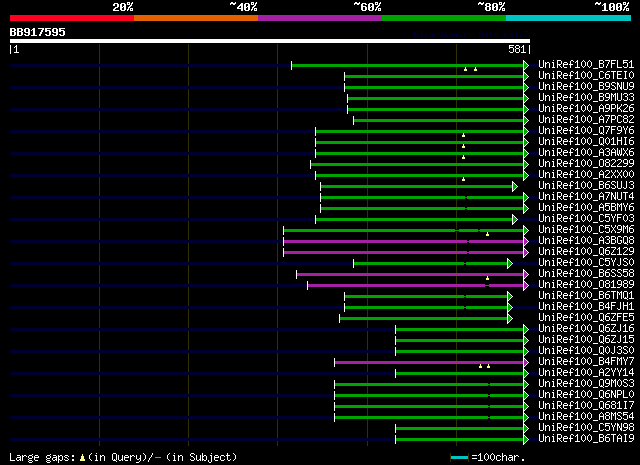Click the red 20% identity color segment
The width and height of the screenshot is (640, 465).
72,18
